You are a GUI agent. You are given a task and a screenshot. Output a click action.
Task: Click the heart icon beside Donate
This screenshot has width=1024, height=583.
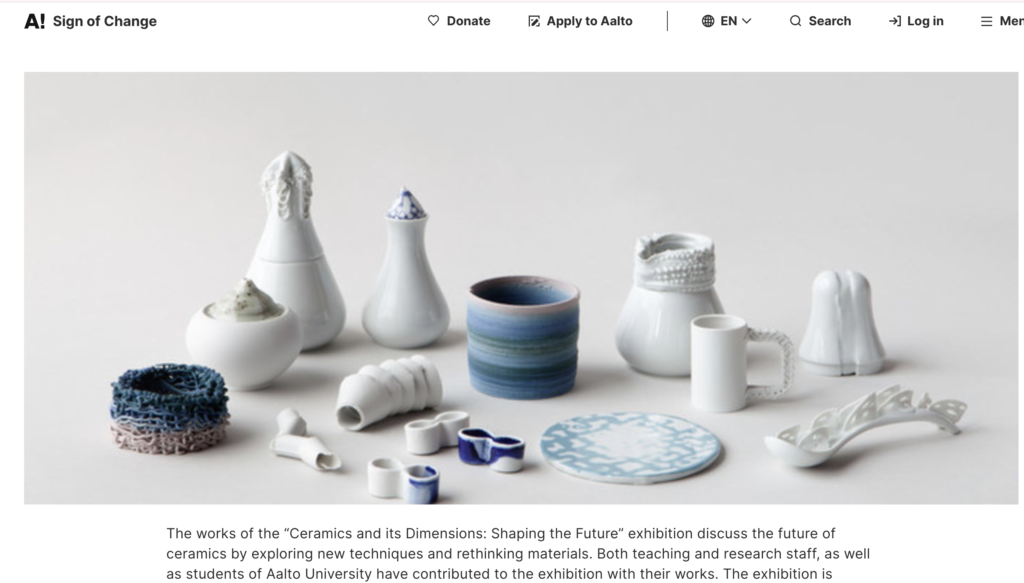(434, 21)
